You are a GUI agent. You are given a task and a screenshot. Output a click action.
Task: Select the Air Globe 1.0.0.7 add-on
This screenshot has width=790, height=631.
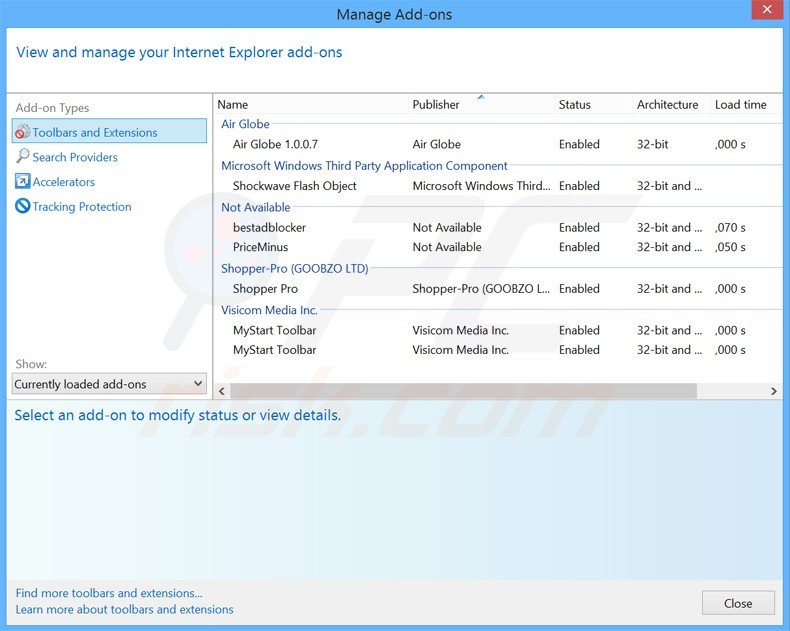coord(275,145)
